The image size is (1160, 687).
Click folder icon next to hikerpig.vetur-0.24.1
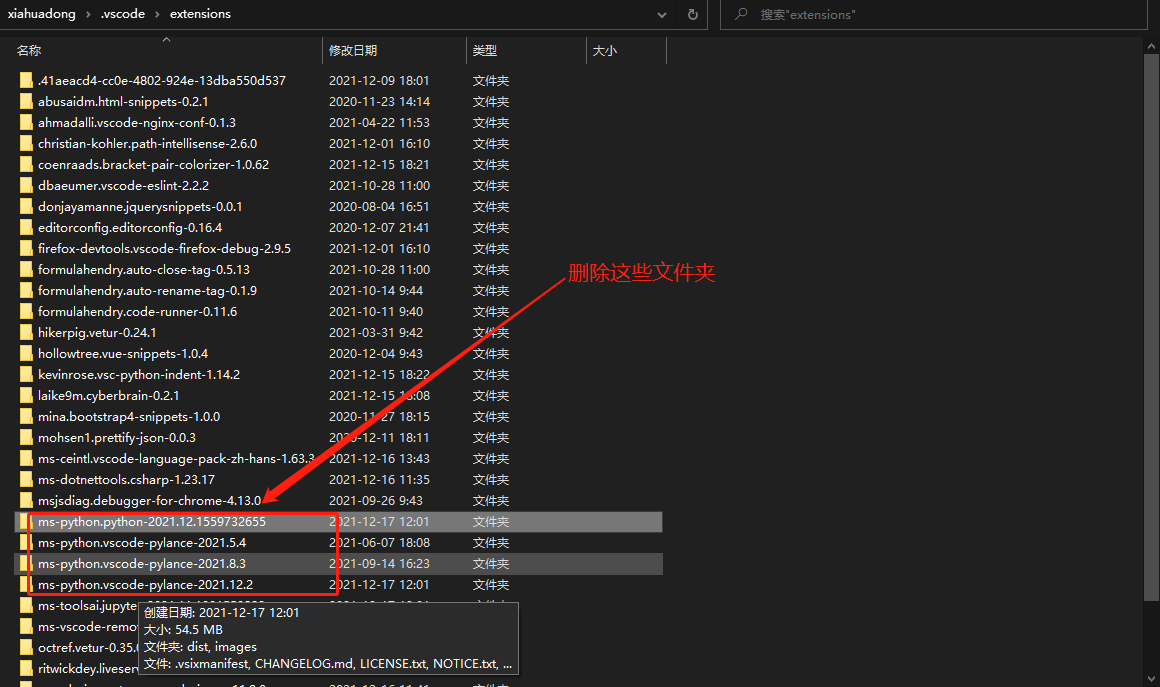25,332
